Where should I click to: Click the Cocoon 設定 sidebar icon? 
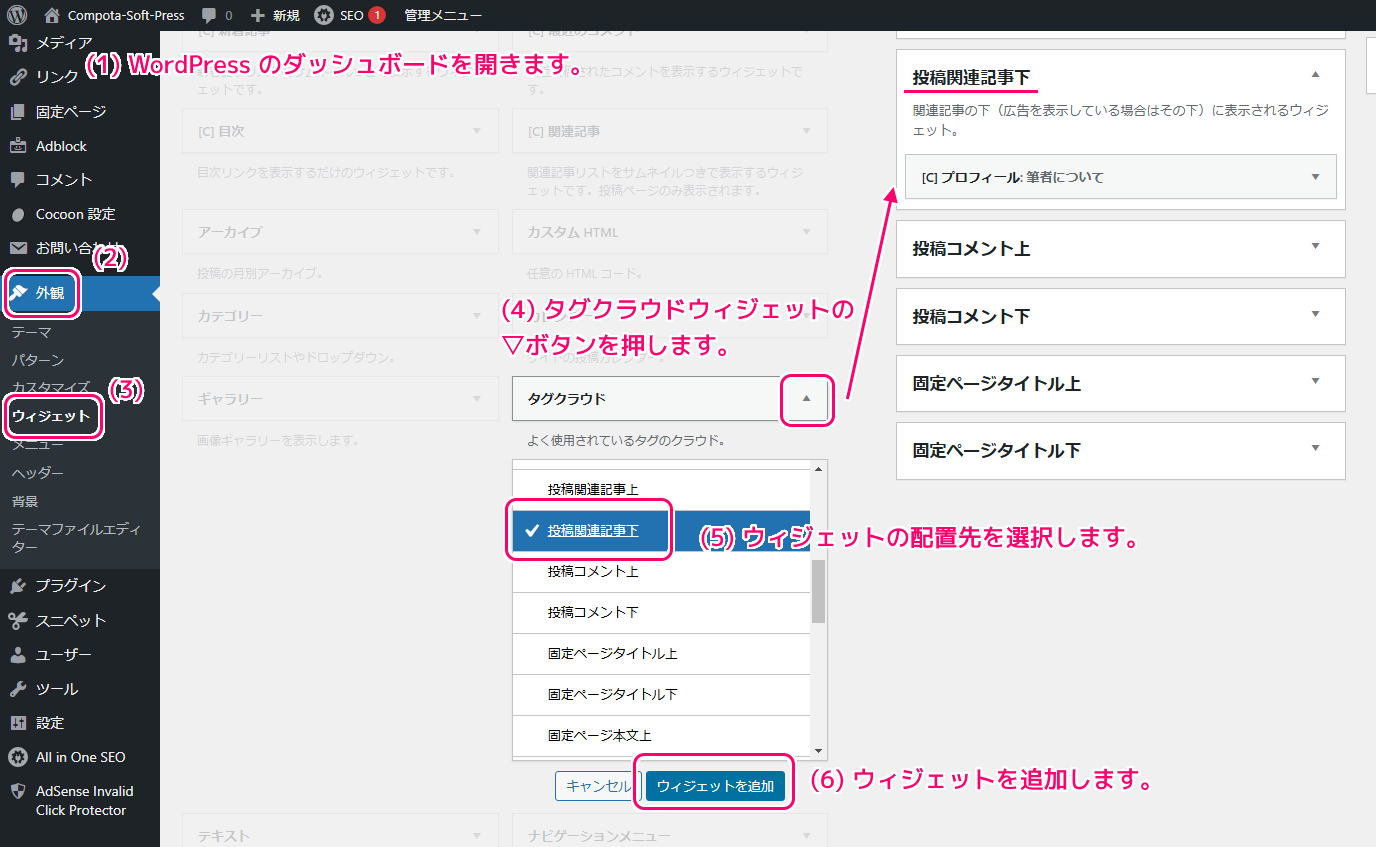(18, 214)
